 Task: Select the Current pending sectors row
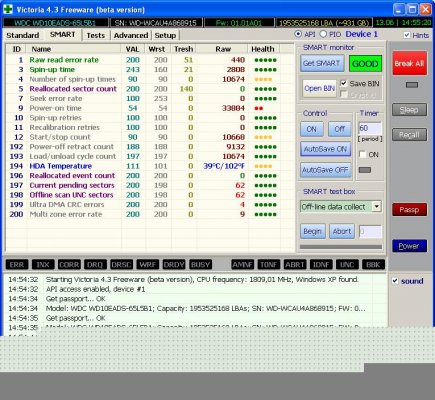149,185
